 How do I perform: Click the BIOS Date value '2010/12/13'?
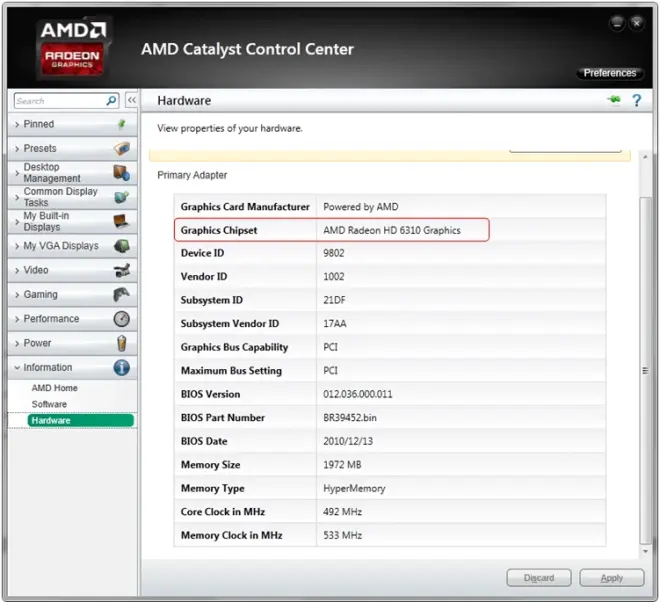(348, 441)
